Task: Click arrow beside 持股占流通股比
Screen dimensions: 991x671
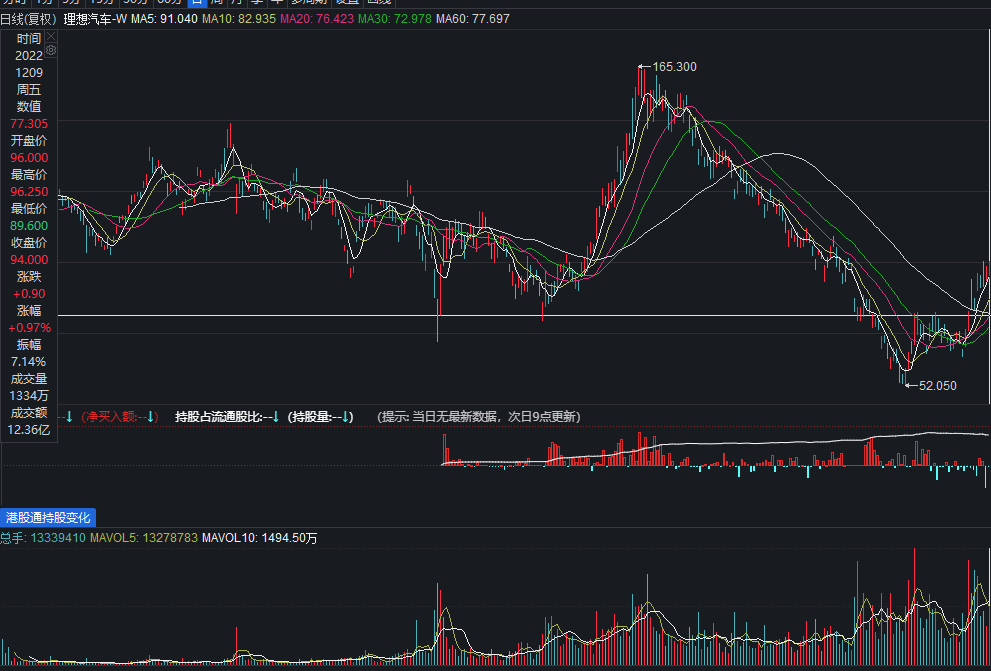Action: point(276,416)
